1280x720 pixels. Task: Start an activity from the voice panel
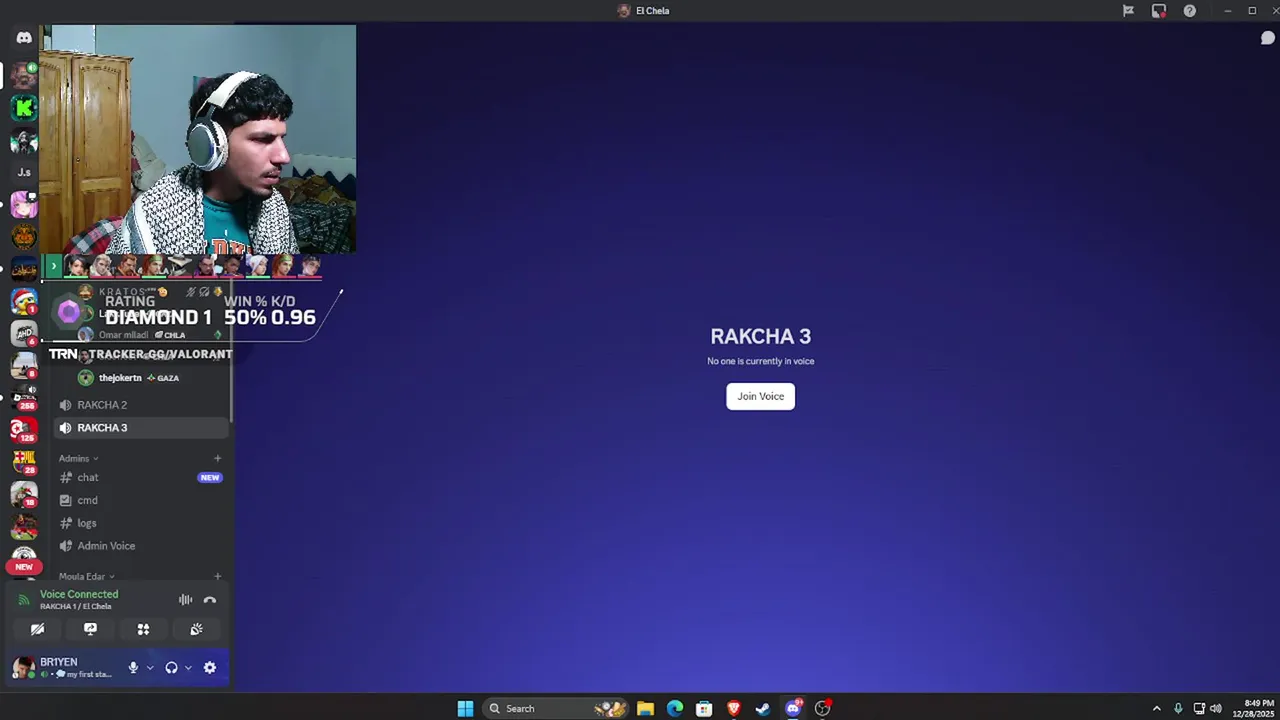pos(143,629)
